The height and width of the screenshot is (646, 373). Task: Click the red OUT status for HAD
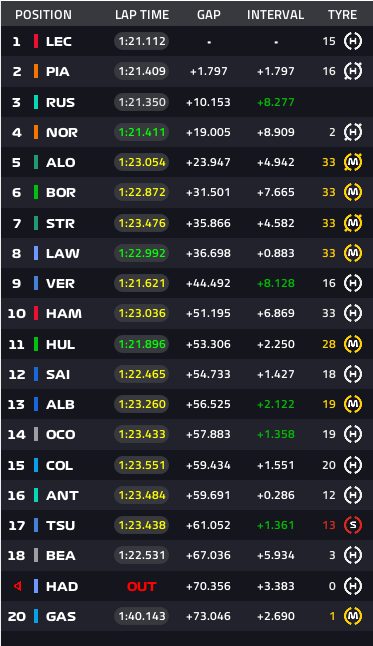click(141, 586)
